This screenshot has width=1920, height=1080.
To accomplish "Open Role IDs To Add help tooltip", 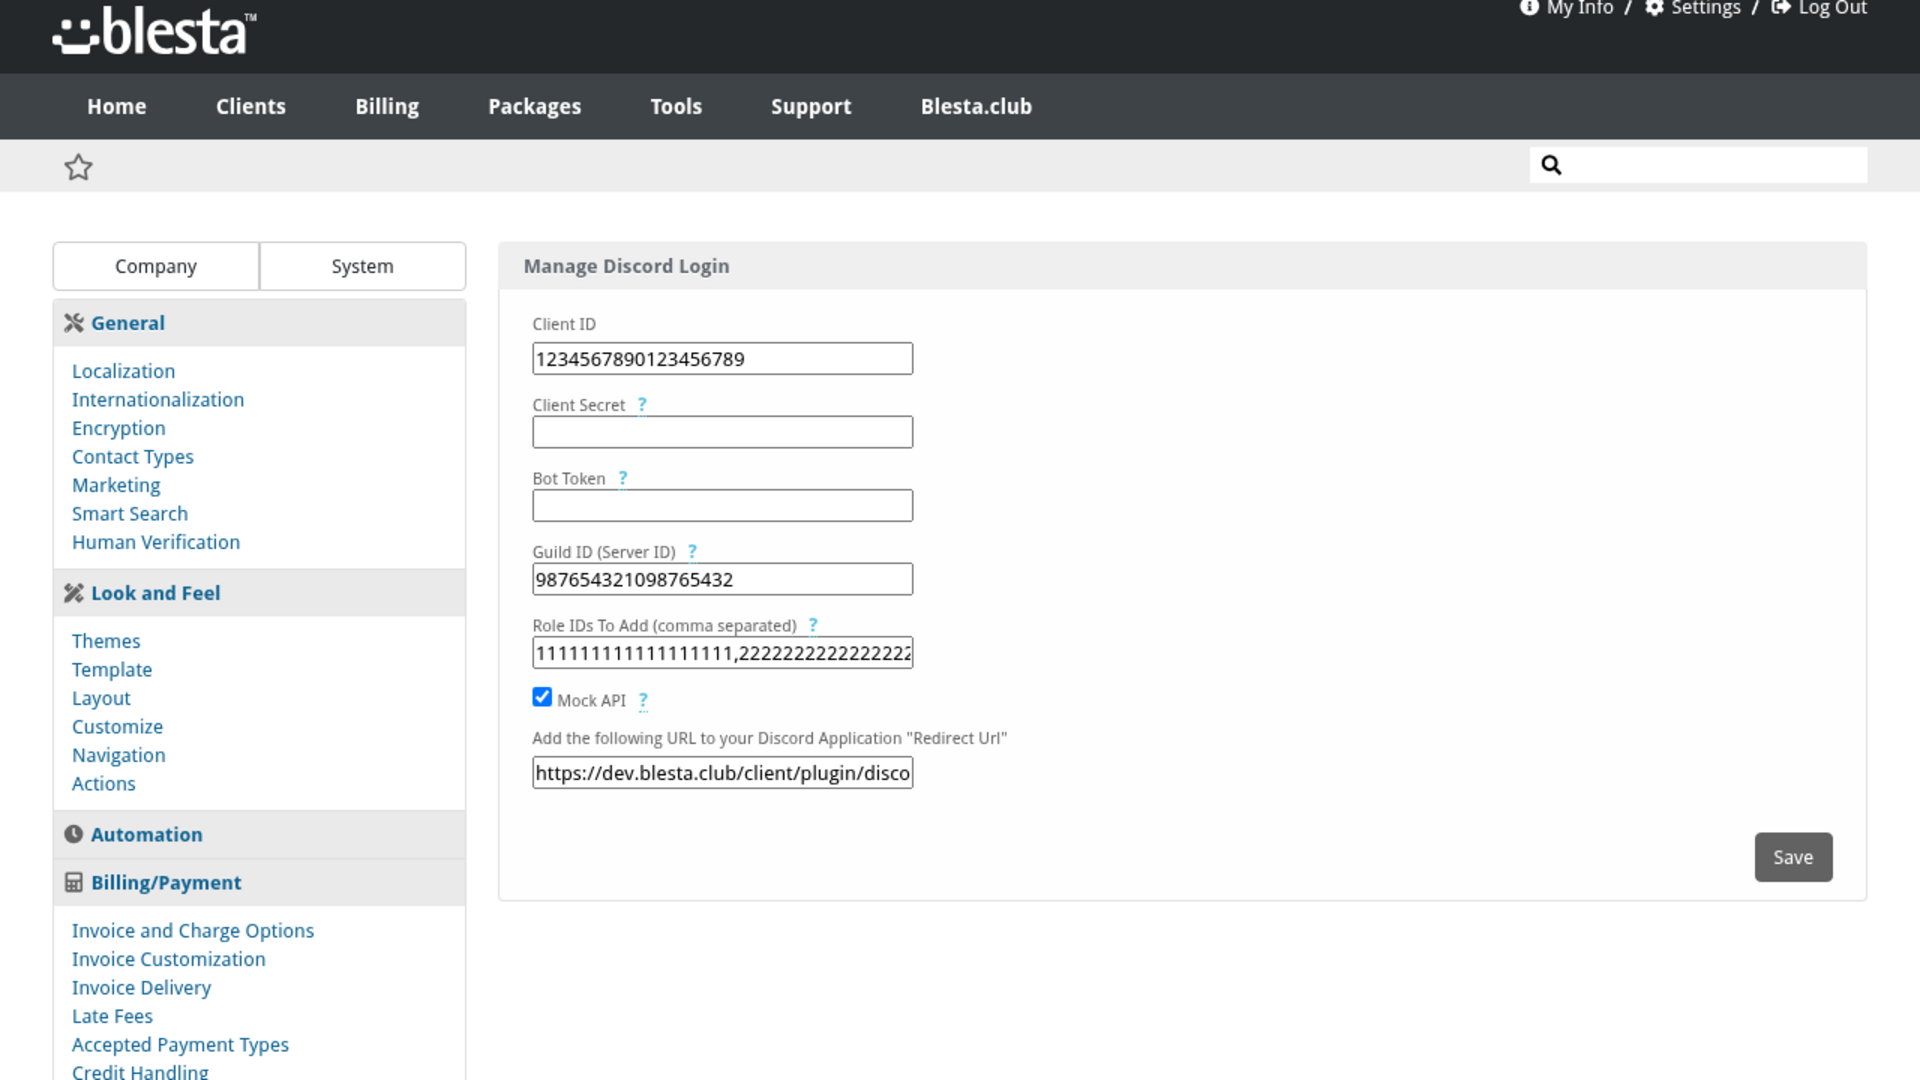I will [813, 625].
